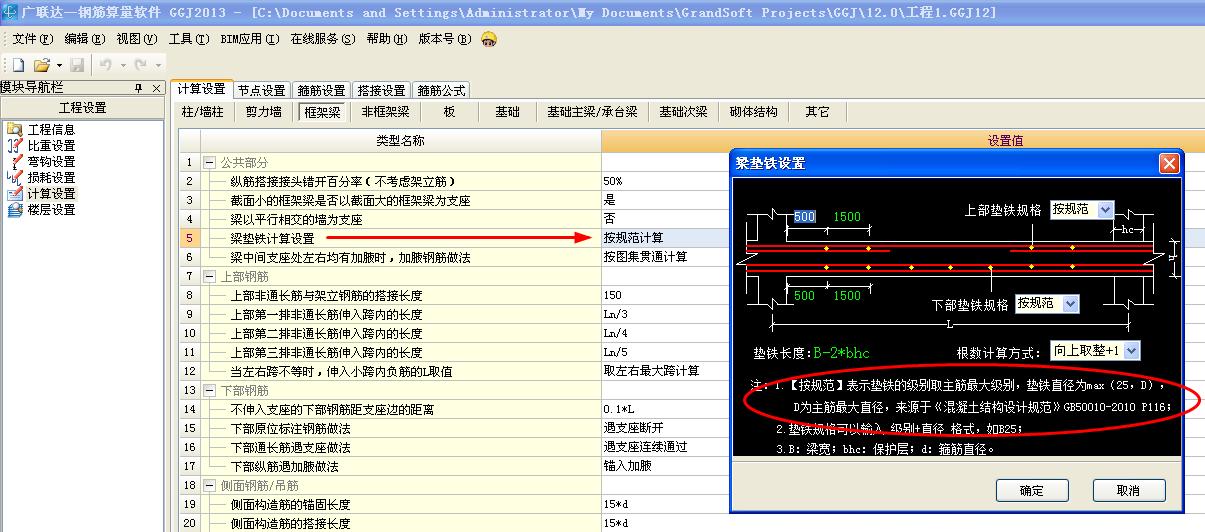Open the 上部垫铁规格 dropdown
The image size is (1205, 532).
(1105, 210)
